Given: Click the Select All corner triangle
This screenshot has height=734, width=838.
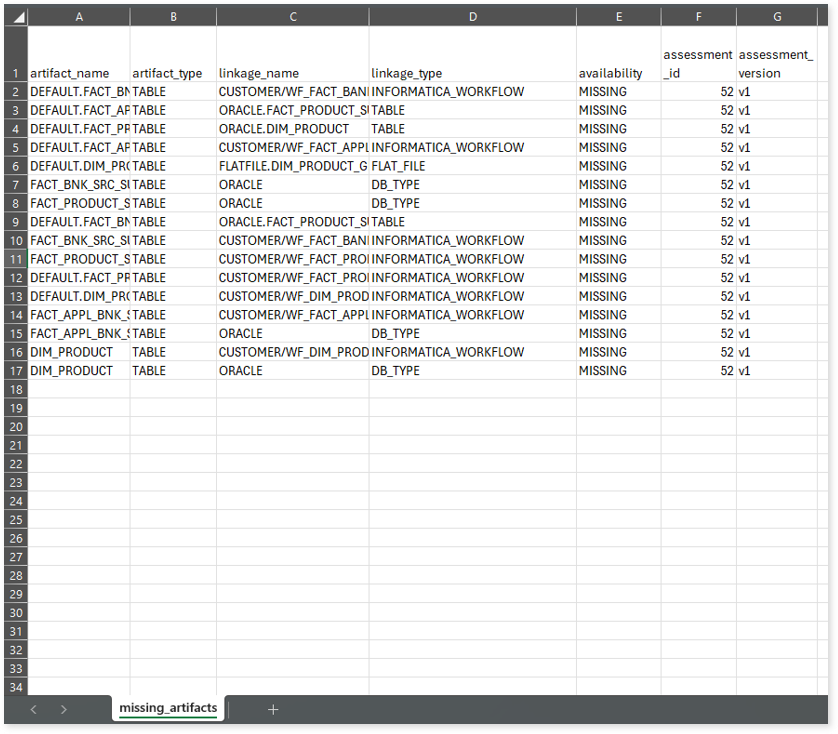Looking at the screenshot, I should tap(15, 17).
